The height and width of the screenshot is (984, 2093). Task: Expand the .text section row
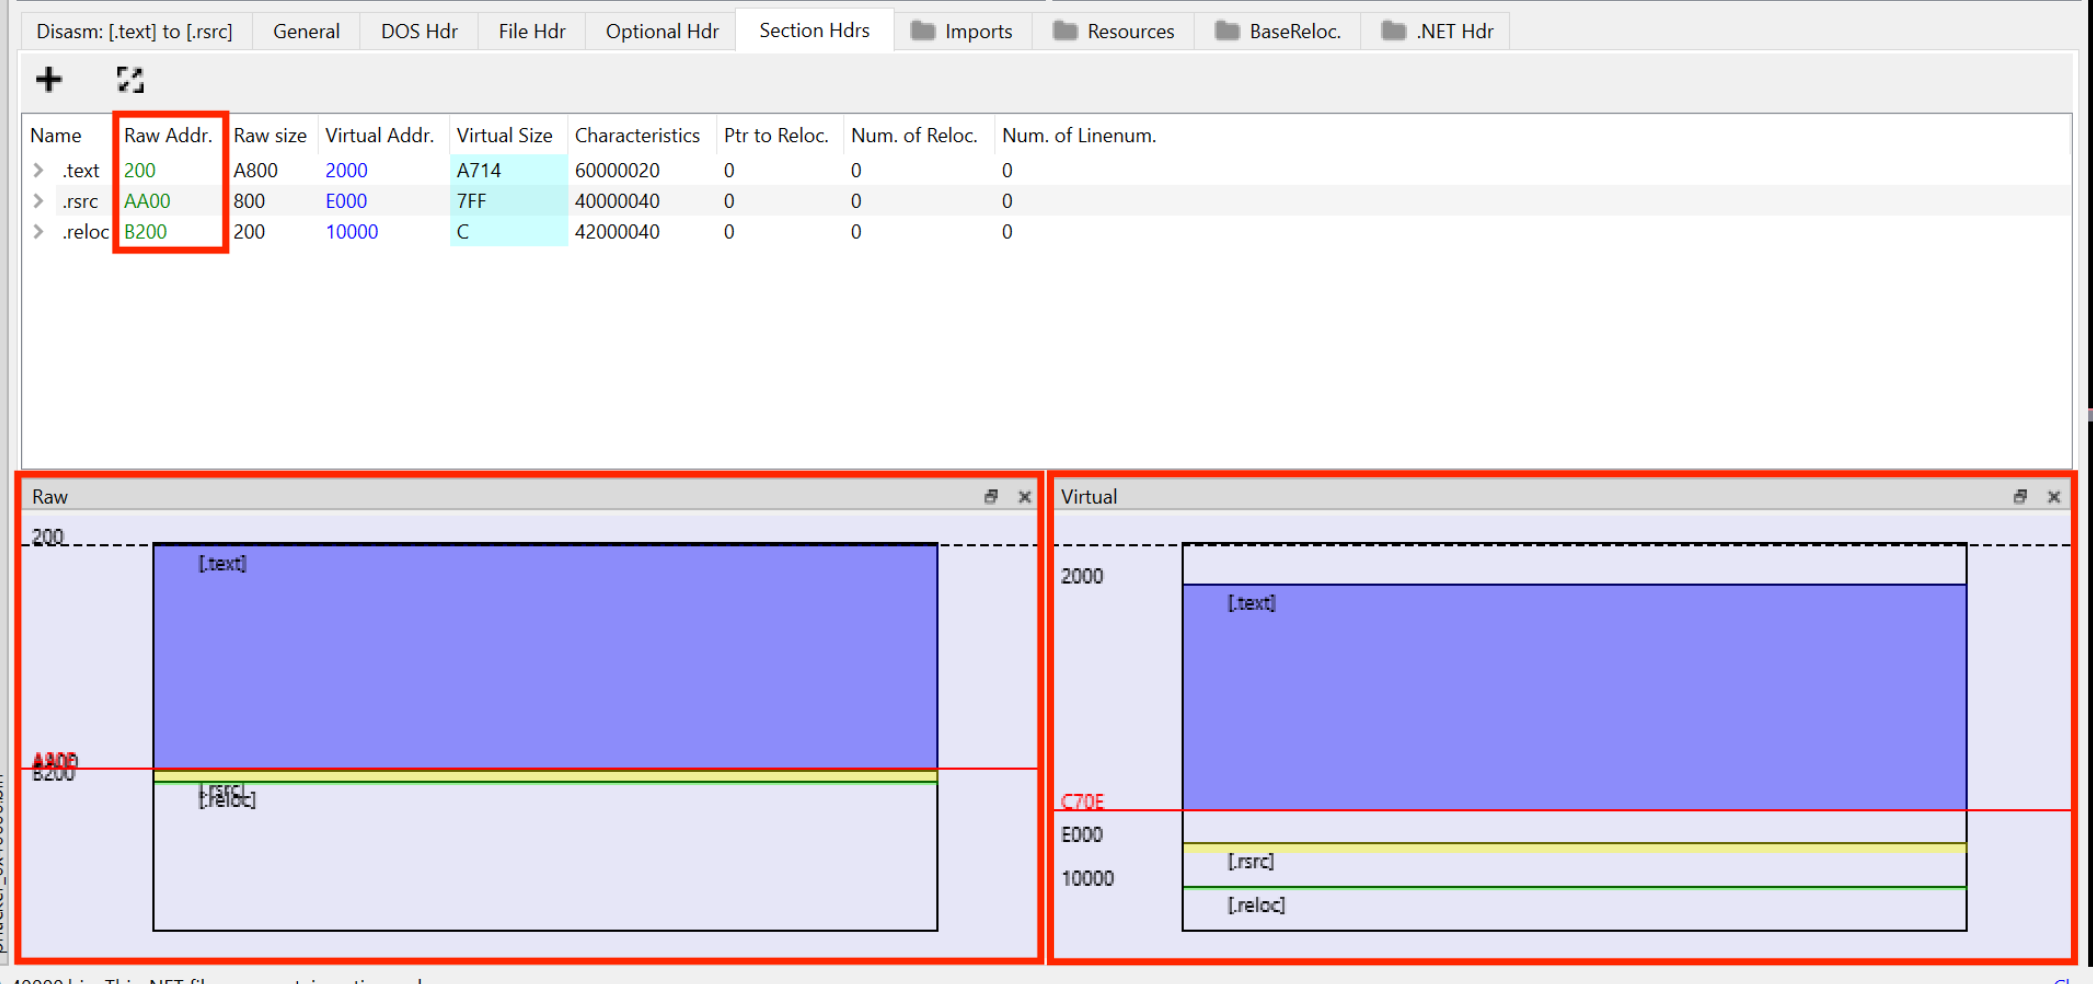(39, 170)
